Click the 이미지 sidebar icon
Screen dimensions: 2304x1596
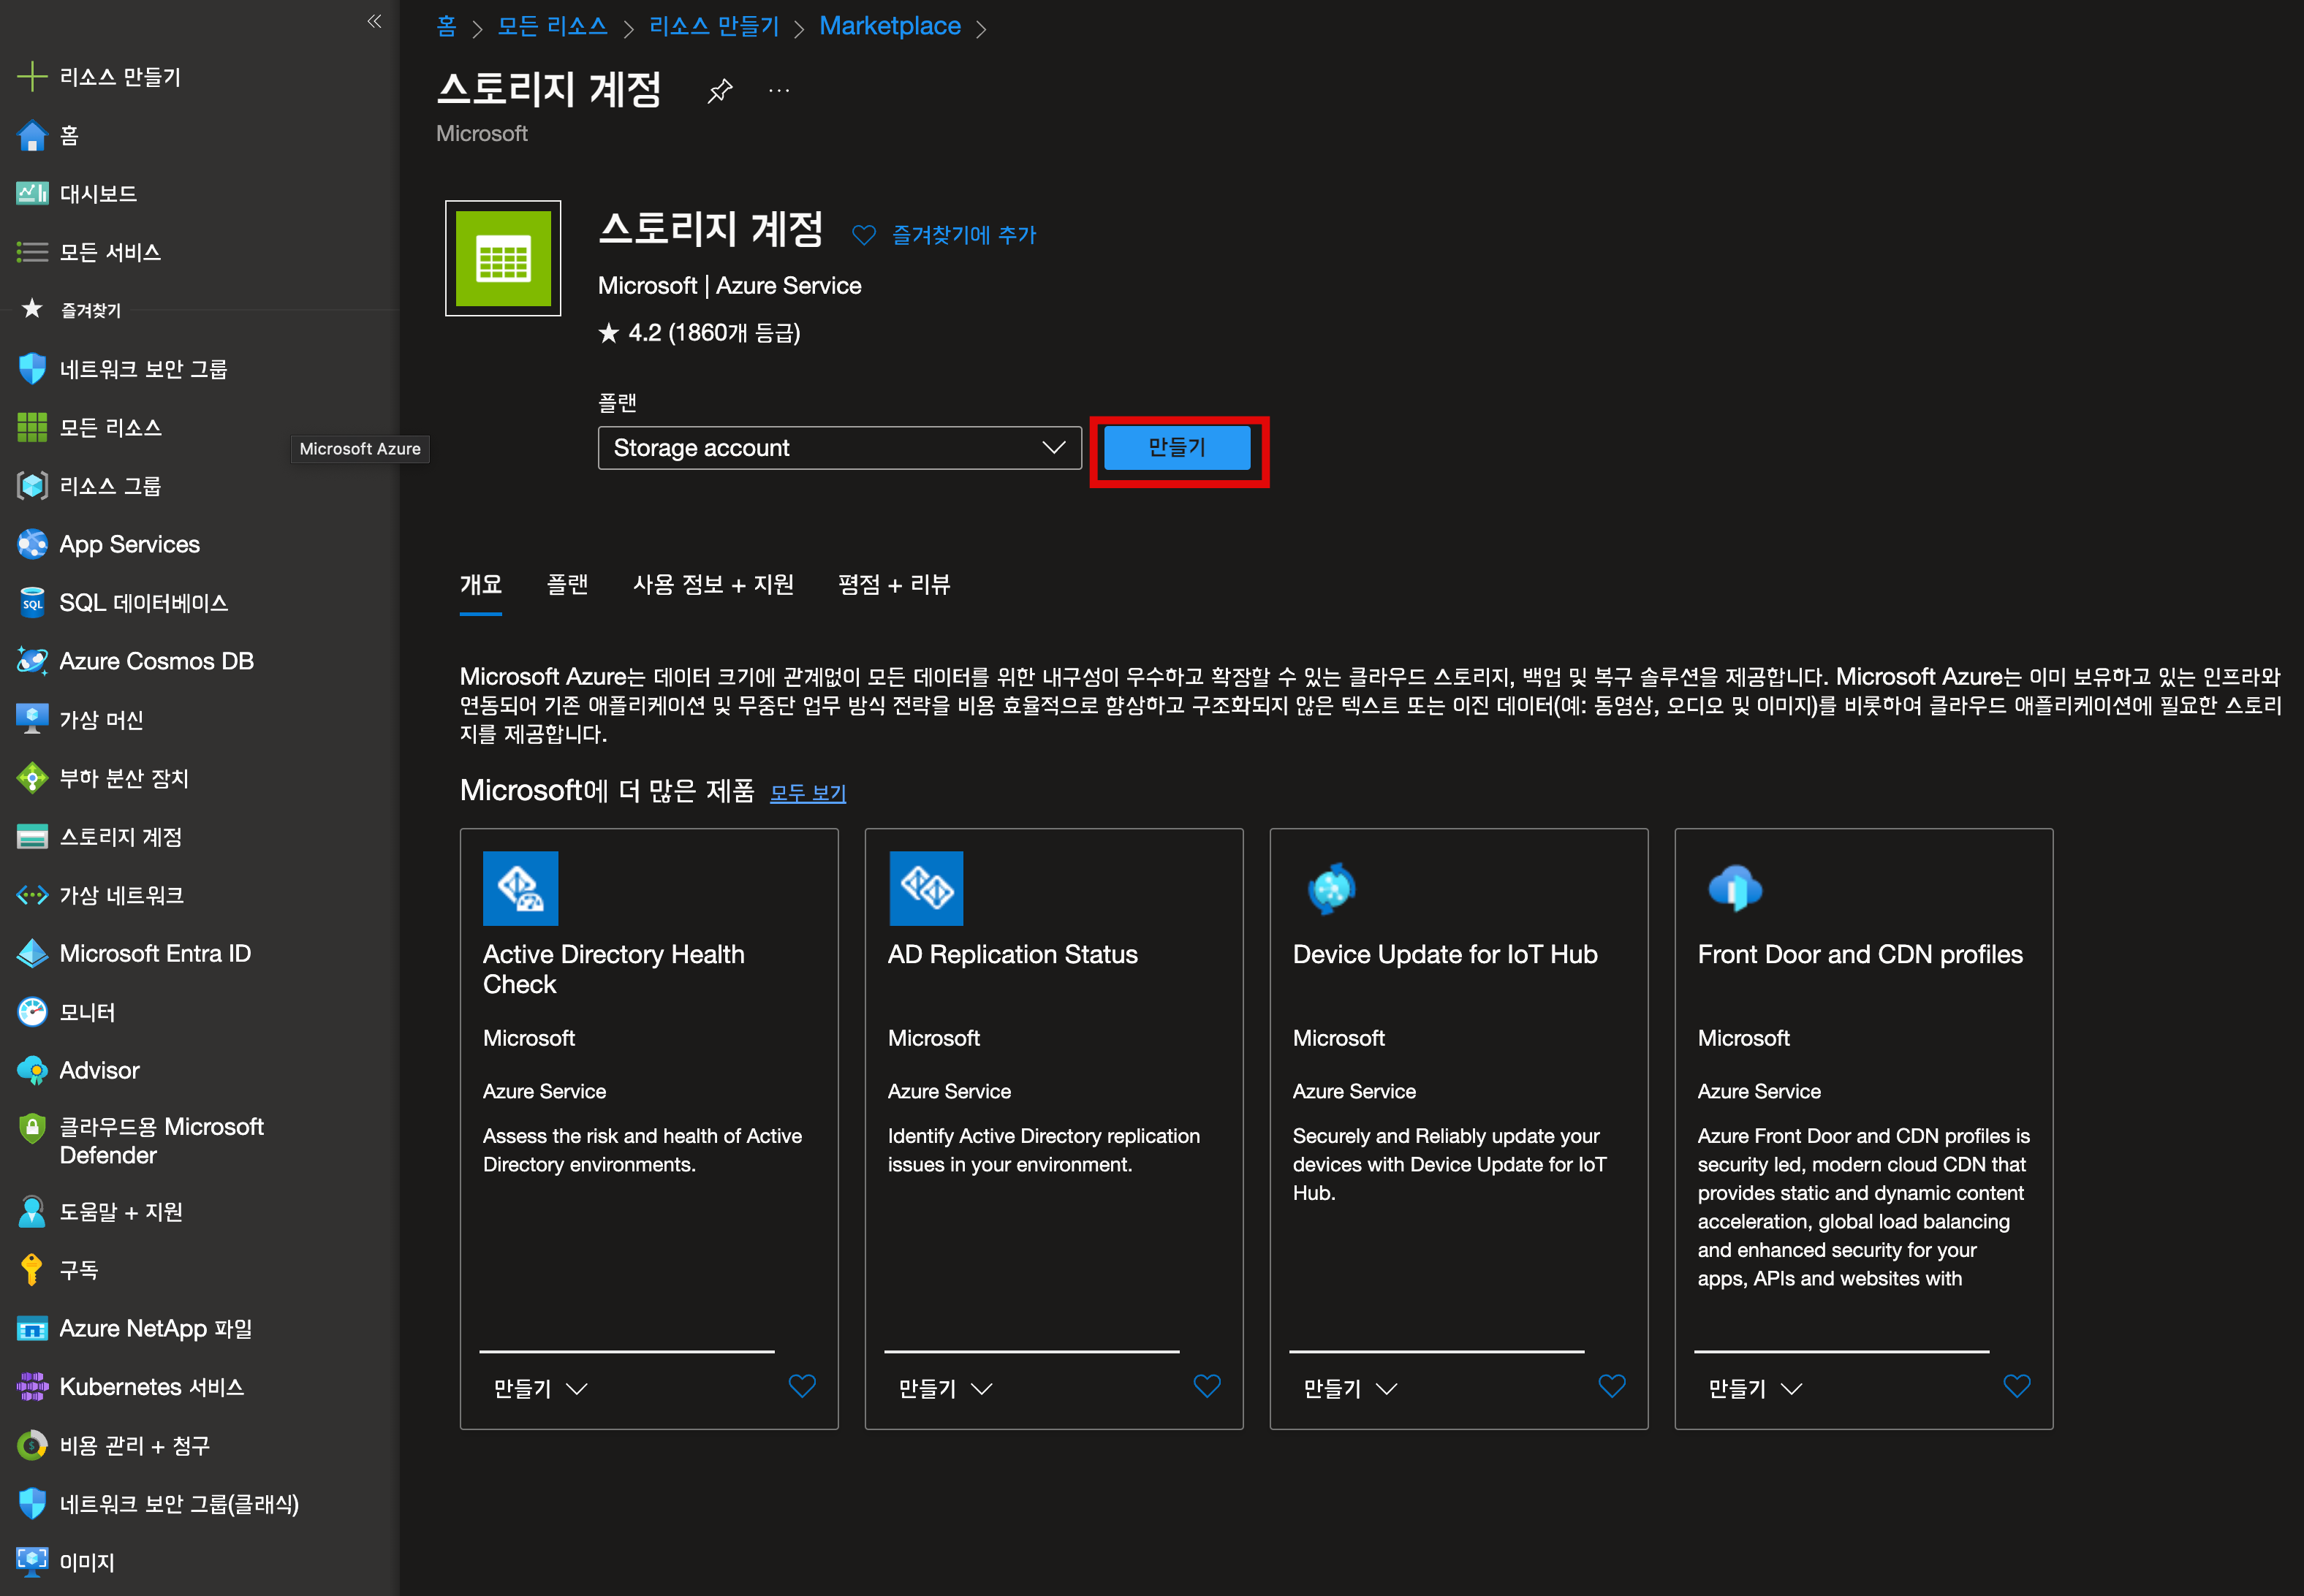32,1562
